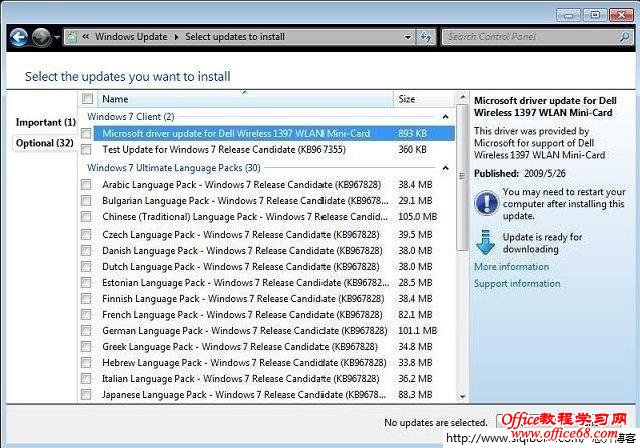
Task: Click Windows 7 Ultimate Language Packs (30) header
Action: pos(174,168)
